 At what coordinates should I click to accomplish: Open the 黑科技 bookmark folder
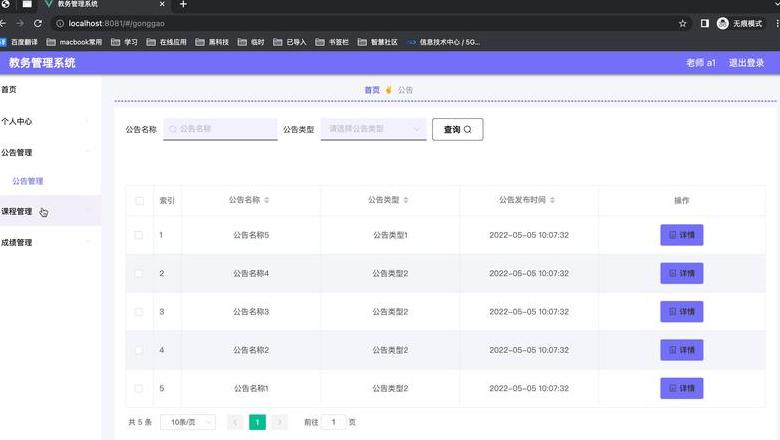pyautogui.click(x=212, y=42)
